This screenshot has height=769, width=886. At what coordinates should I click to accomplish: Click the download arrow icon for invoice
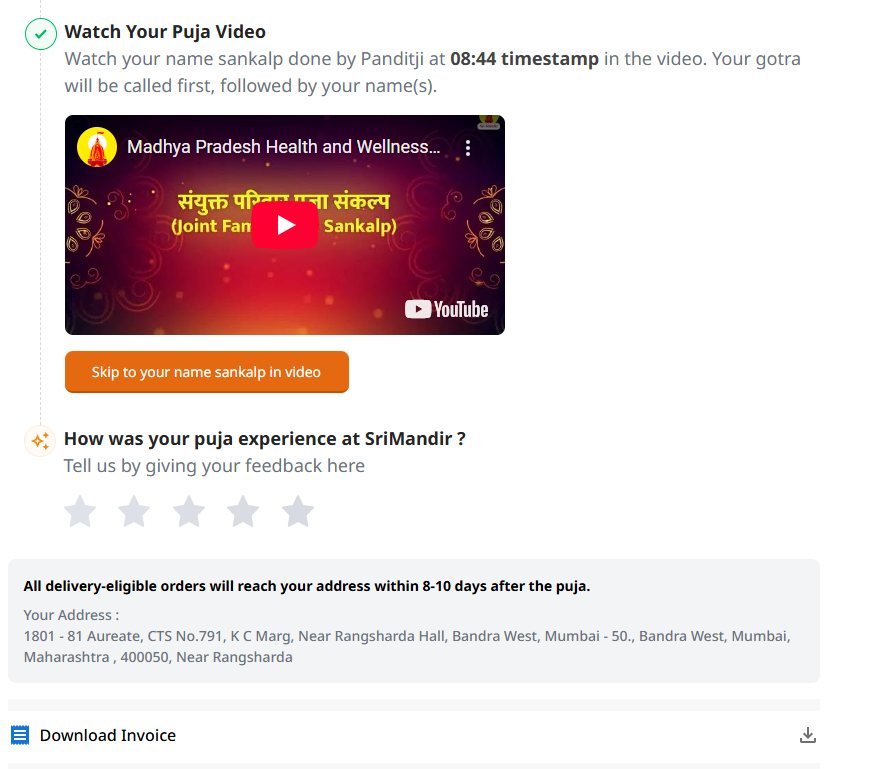point(808,735)
